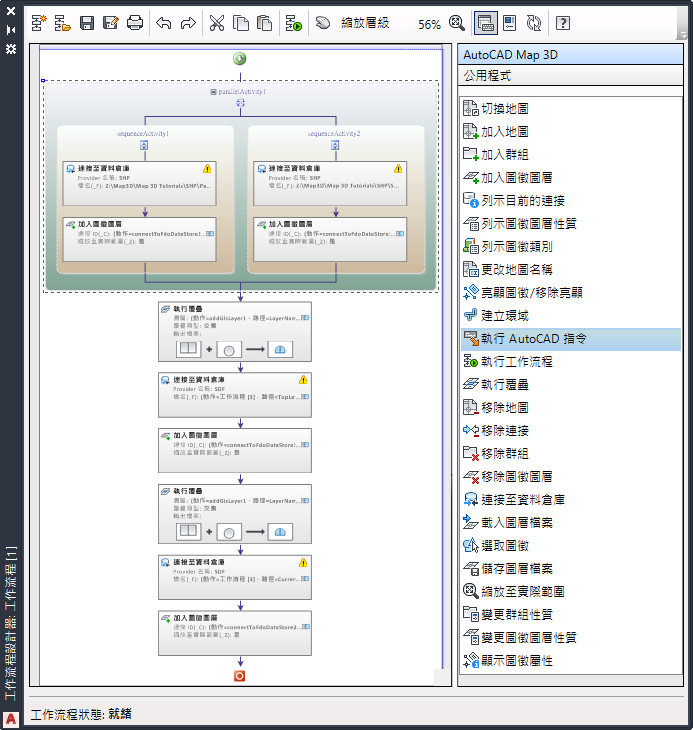Select the 連接至資料倉庫 activity in the list
This screenshot has width=693, height=730.
pyautogui.click(x=571, y=500)
